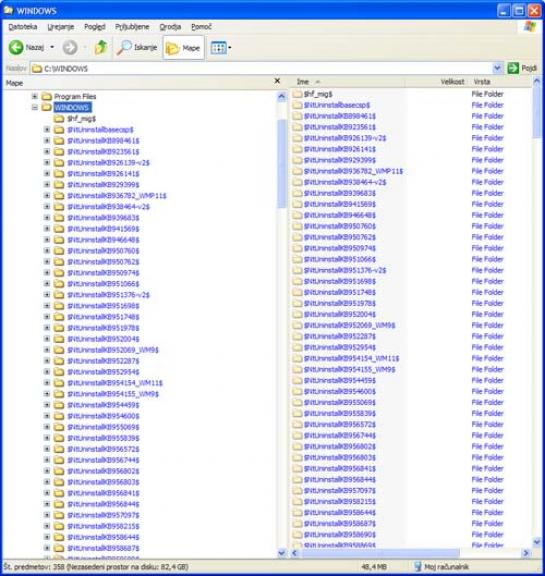
Task: Click WINDOWS title bar folder icon
Action: pos(8,10)
